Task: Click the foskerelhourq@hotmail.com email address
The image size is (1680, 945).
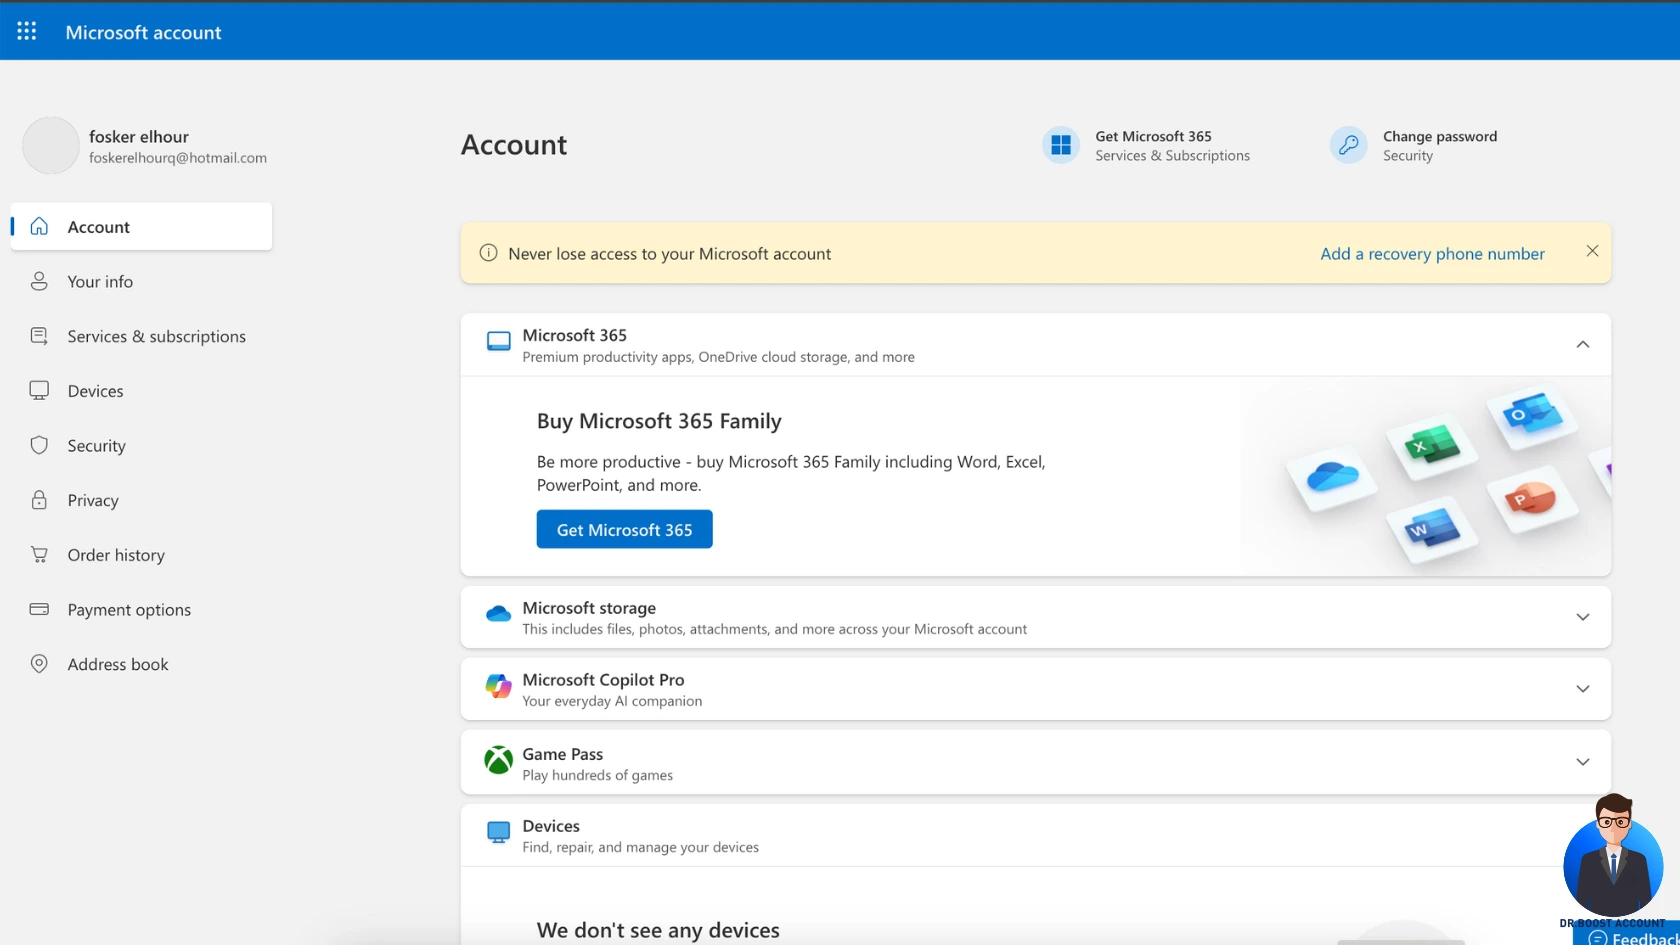Action: tap(178, 158)
